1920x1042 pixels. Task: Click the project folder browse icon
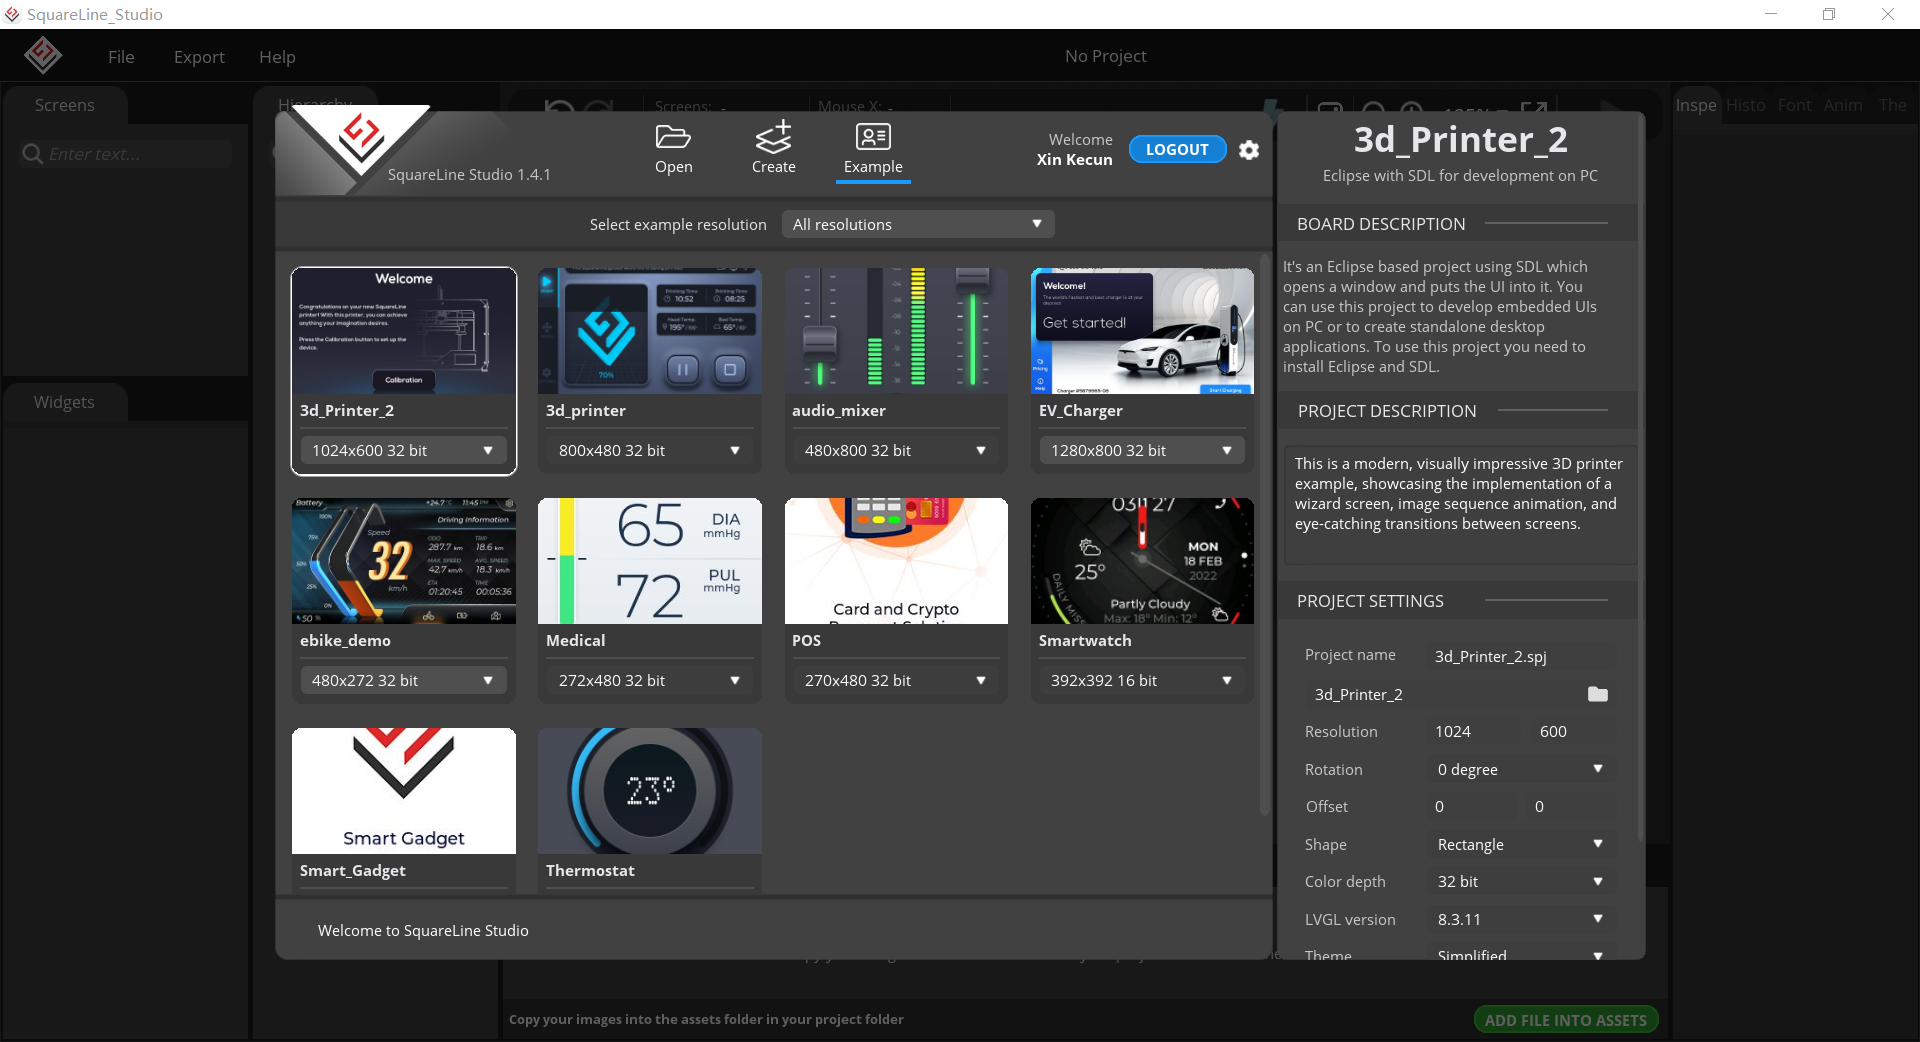(1598, 694)
